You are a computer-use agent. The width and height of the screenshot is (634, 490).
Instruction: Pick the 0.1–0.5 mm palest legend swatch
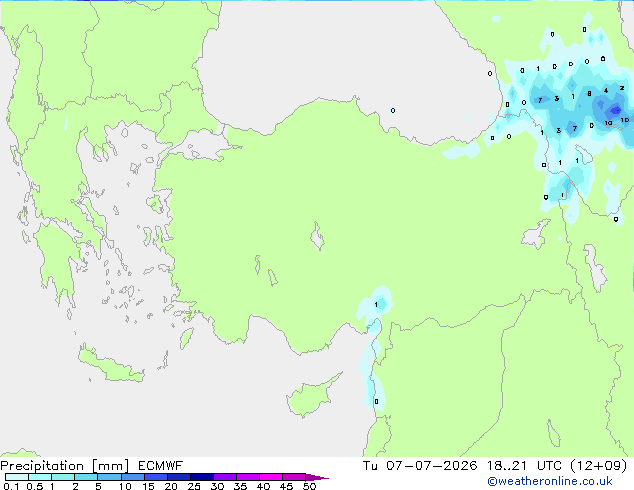pyautogui.click(x=17, y=477)
